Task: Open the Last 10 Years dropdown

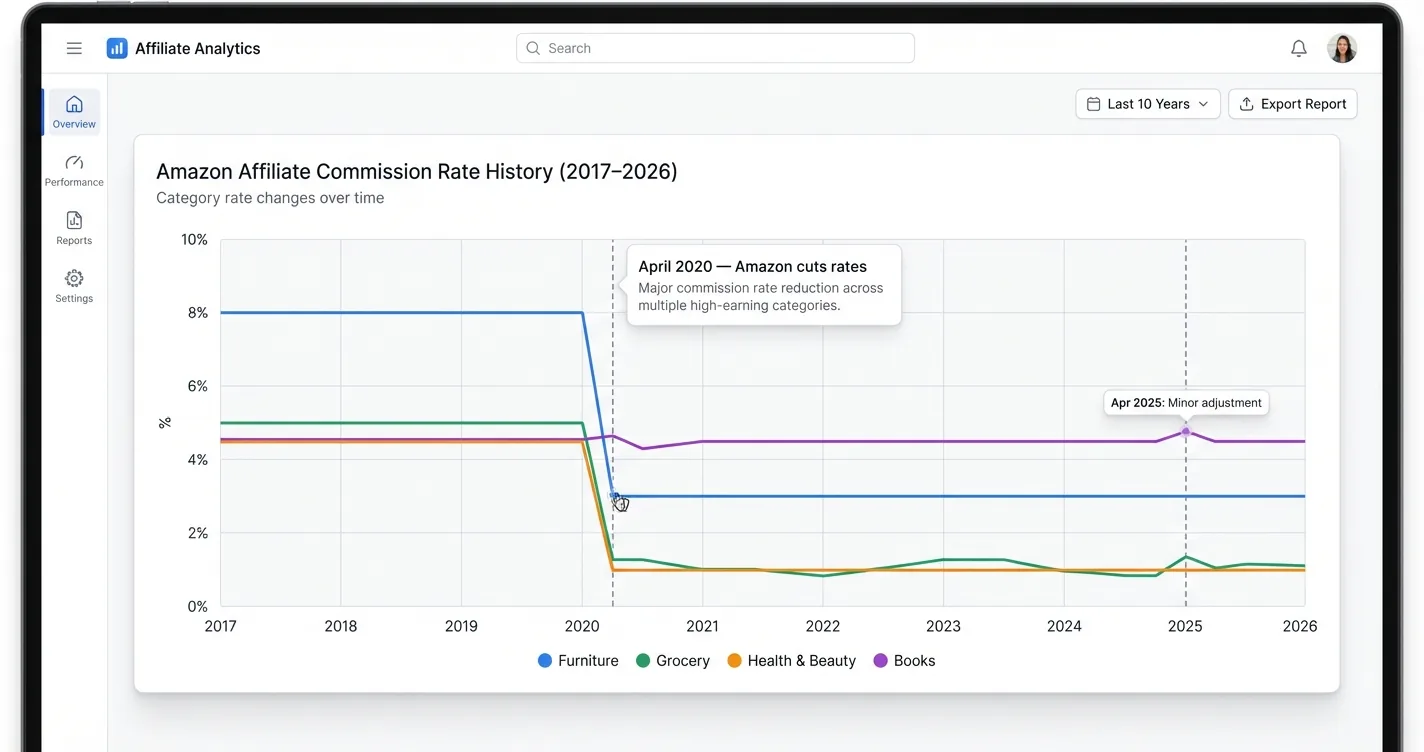Action: pyautogui.click(x=1148, y=103)
